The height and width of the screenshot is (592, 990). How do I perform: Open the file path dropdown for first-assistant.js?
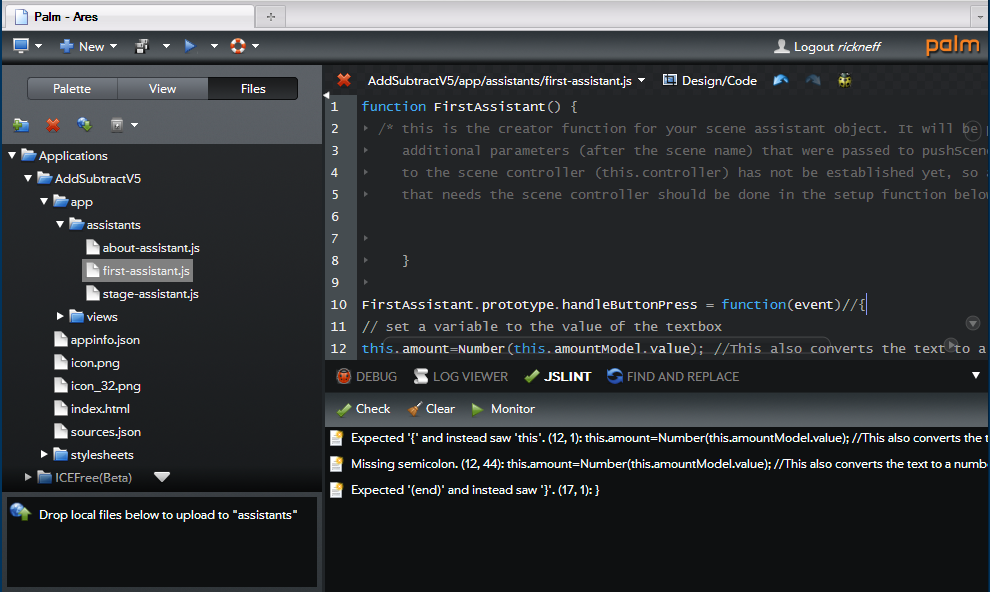coord(641,80)
